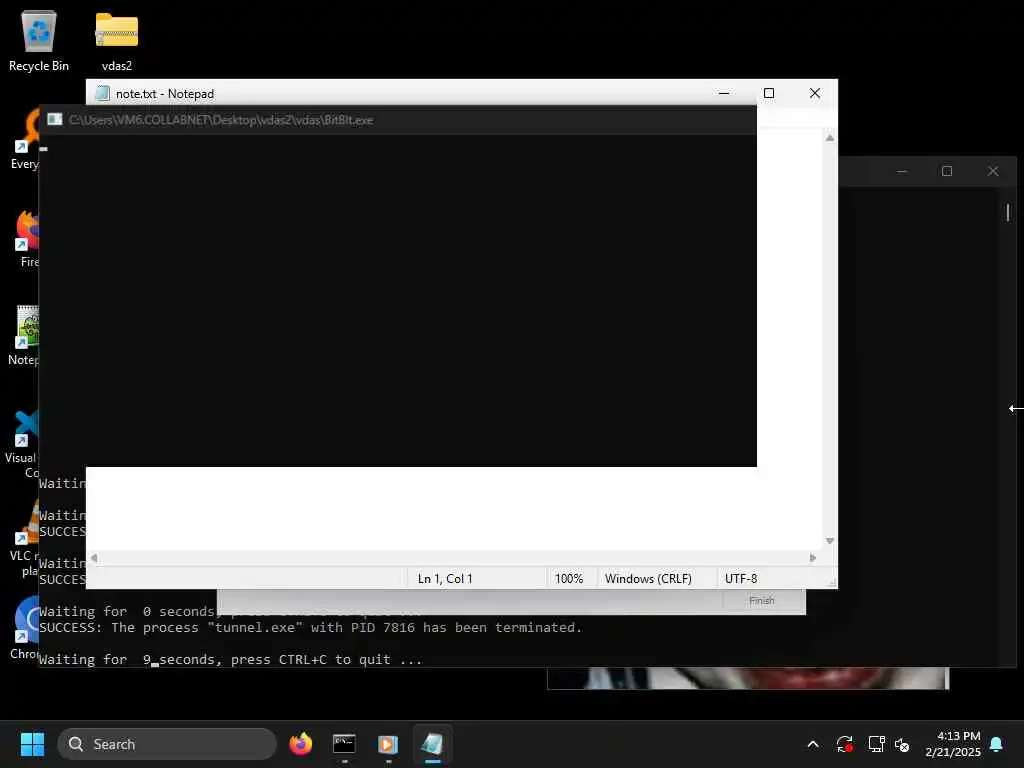1024x768 pixels.
Task: Click the Windows Start button
Action: (x=32, y=744)
